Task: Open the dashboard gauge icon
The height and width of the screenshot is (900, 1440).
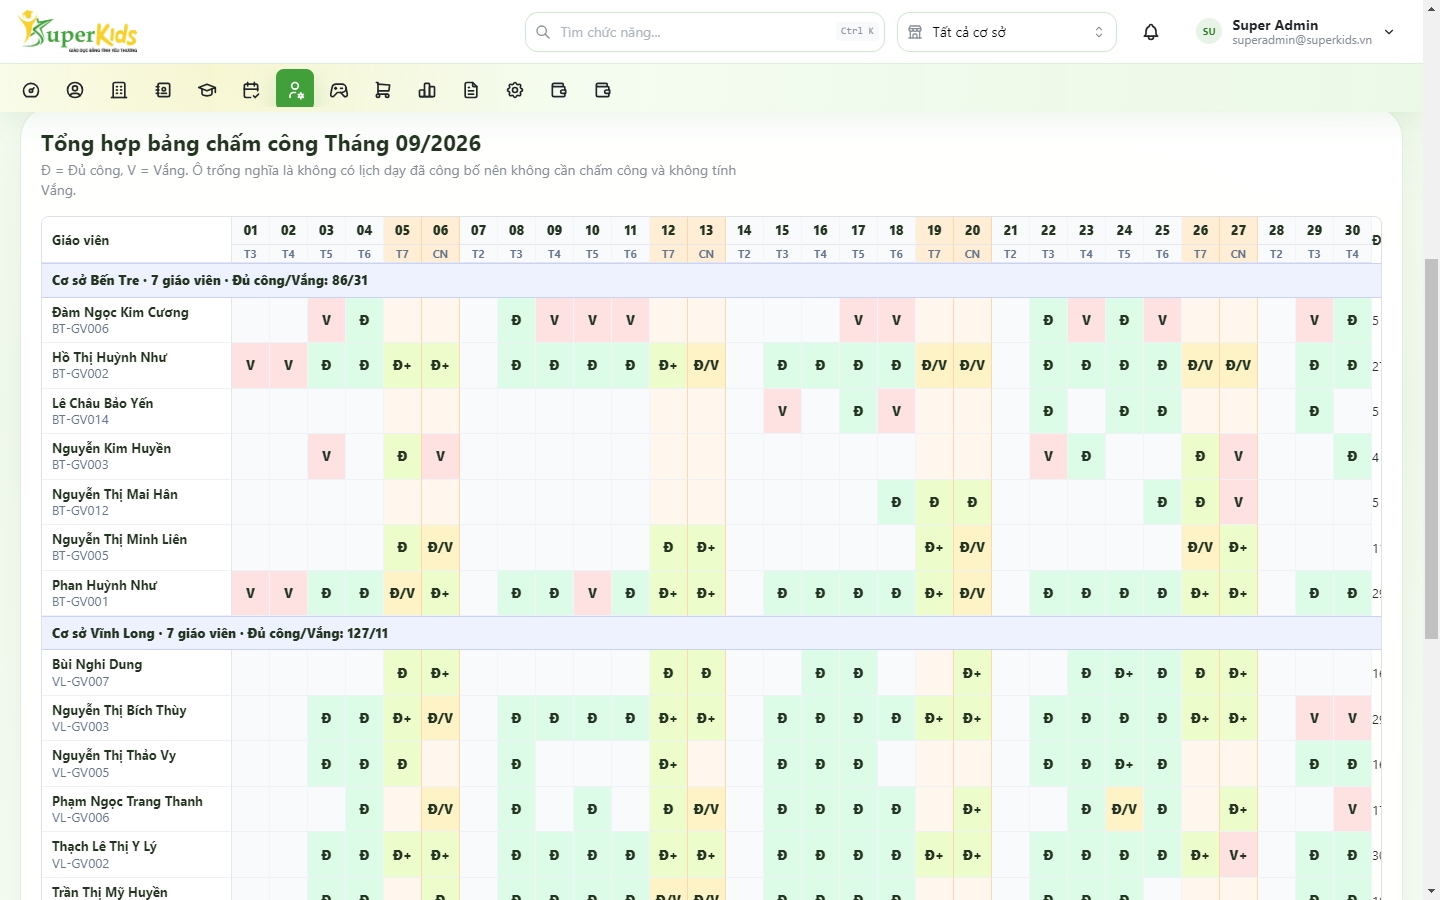Action: (31, 90)
